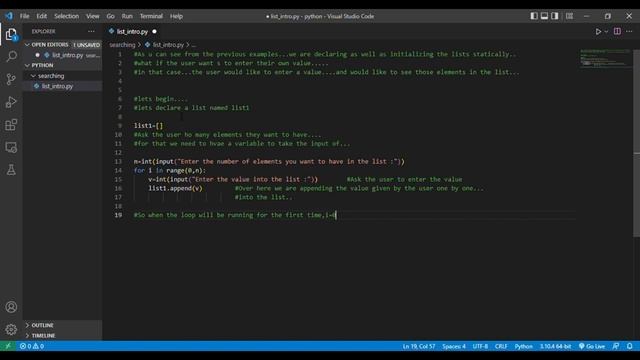The width and height of the screenshot is (640, 360).
Task: Toggle the secondary side bar layout
Action: click(x=555, y=16)
